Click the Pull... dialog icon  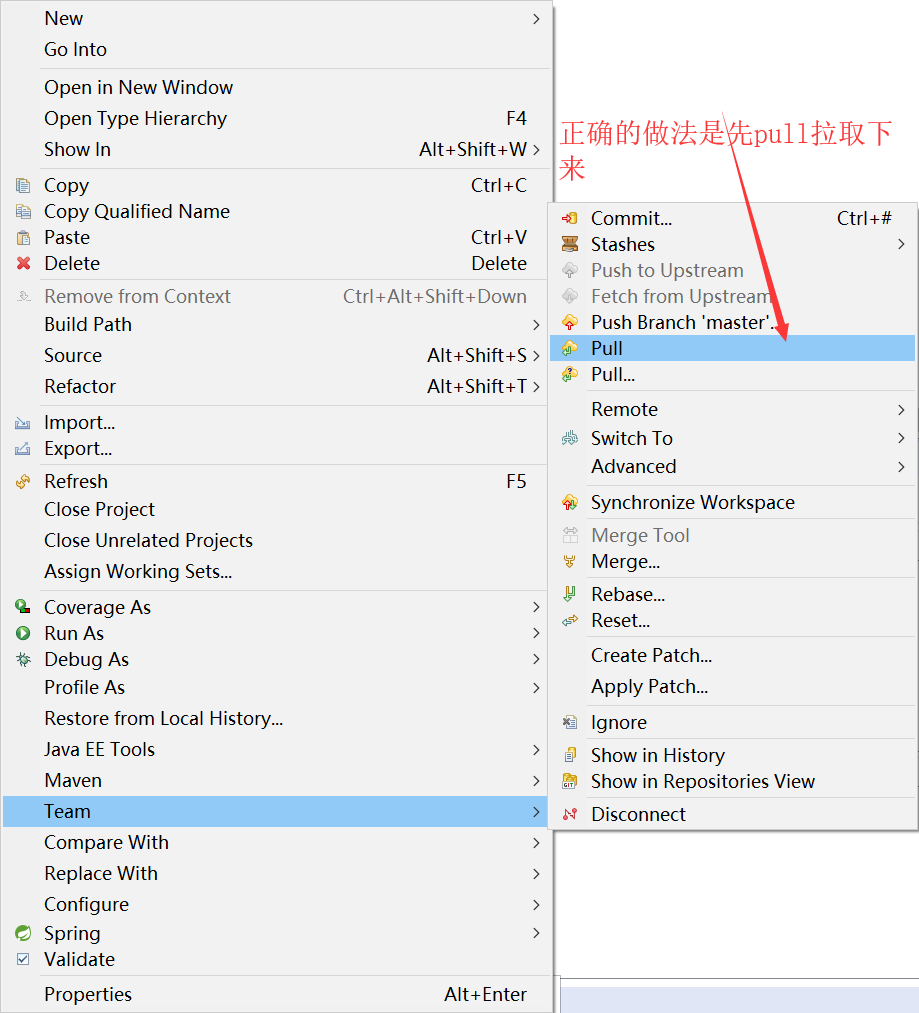(569, 374)
